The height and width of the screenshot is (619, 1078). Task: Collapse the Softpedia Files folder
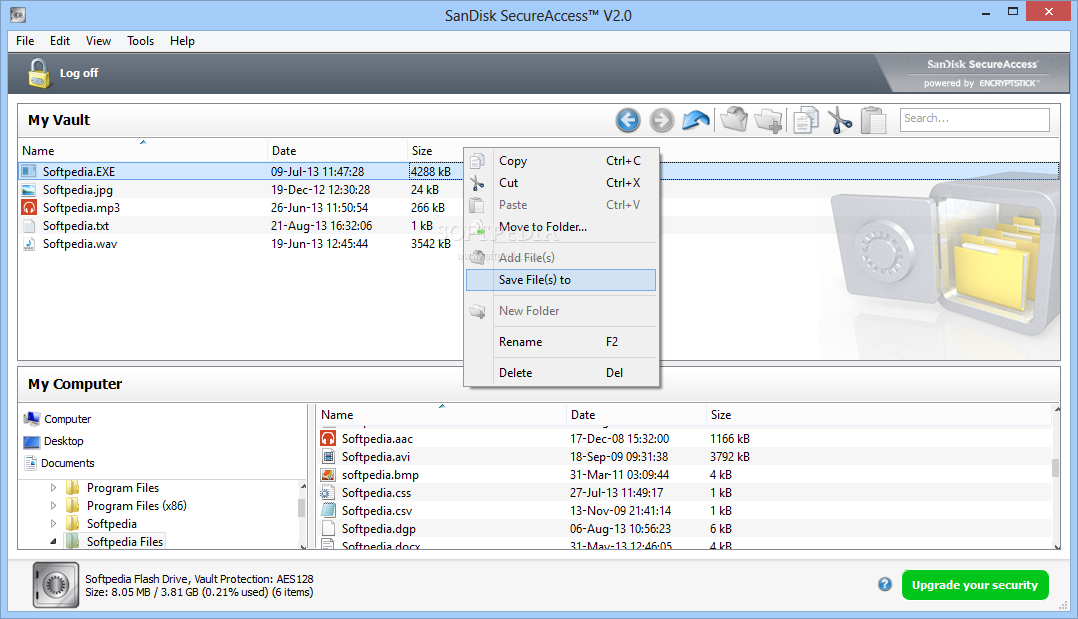point(54,542)
